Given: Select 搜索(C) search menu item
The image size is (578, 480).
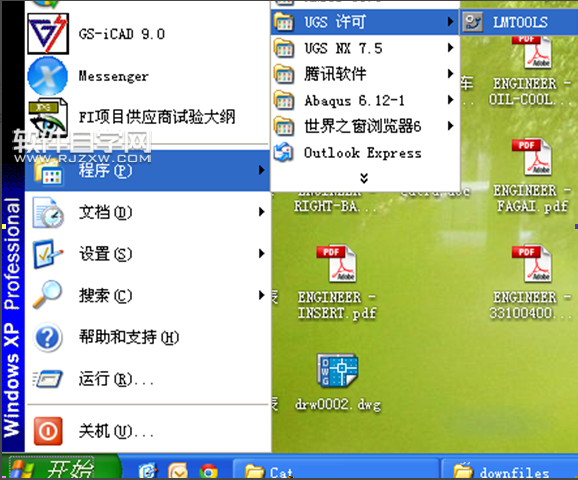Looking at the screenshot, I should point(147,295).
